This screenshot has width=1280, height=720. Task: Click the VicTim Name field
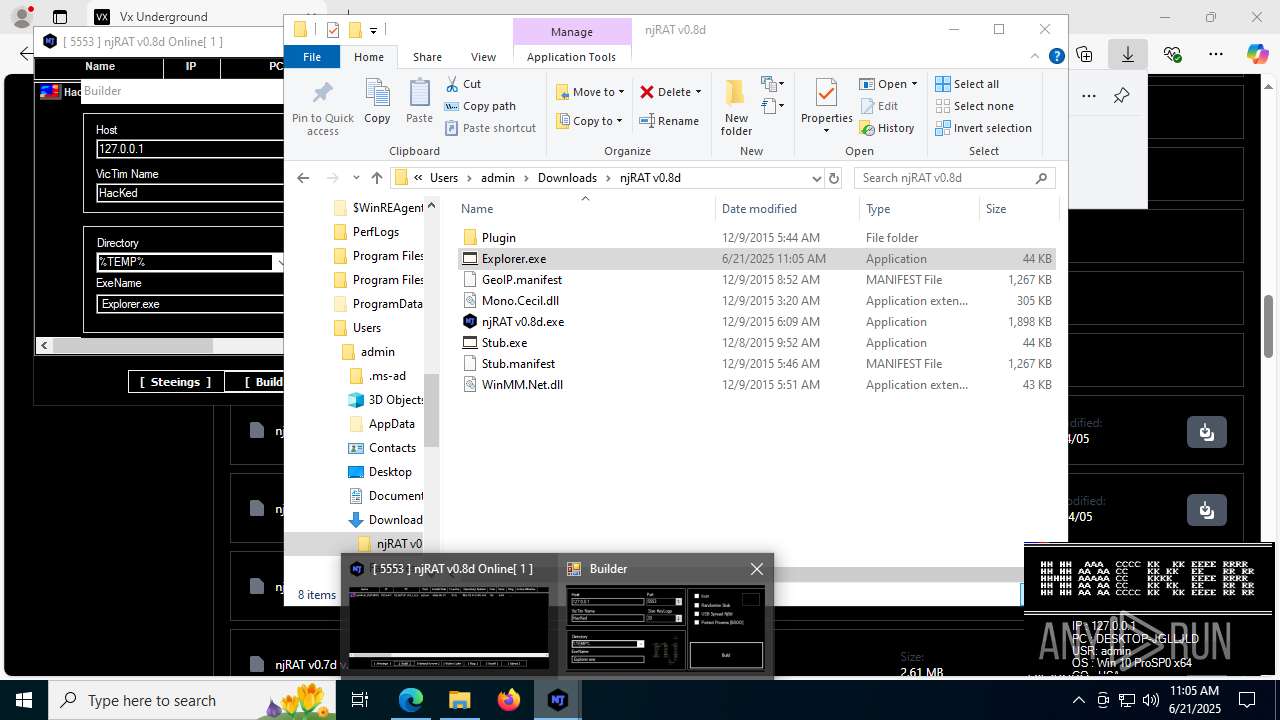coord(190,193)
